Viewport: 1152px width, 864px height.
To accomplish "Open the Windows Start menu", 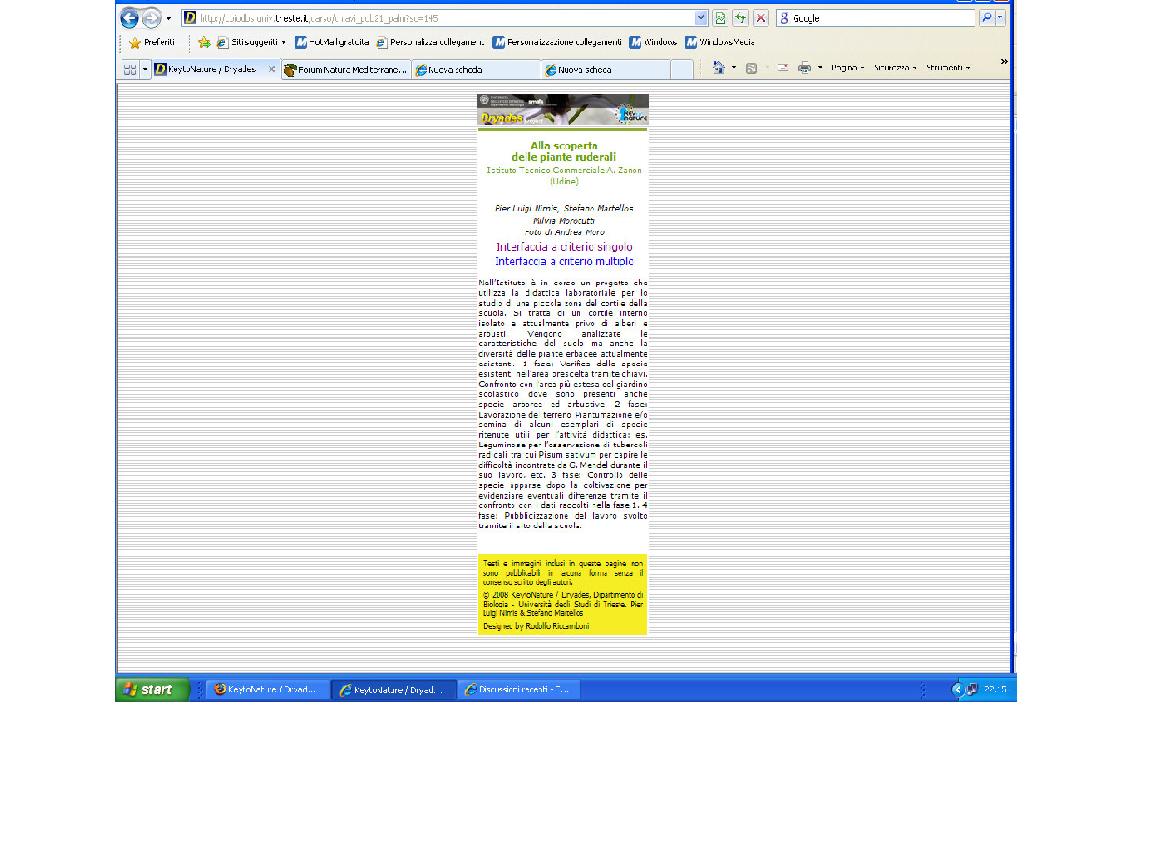I will 152,690.
